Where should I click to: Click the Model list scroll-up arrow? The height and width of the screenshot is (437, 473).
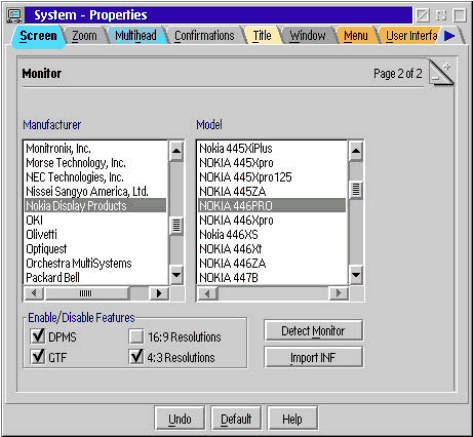click(356, 151)
